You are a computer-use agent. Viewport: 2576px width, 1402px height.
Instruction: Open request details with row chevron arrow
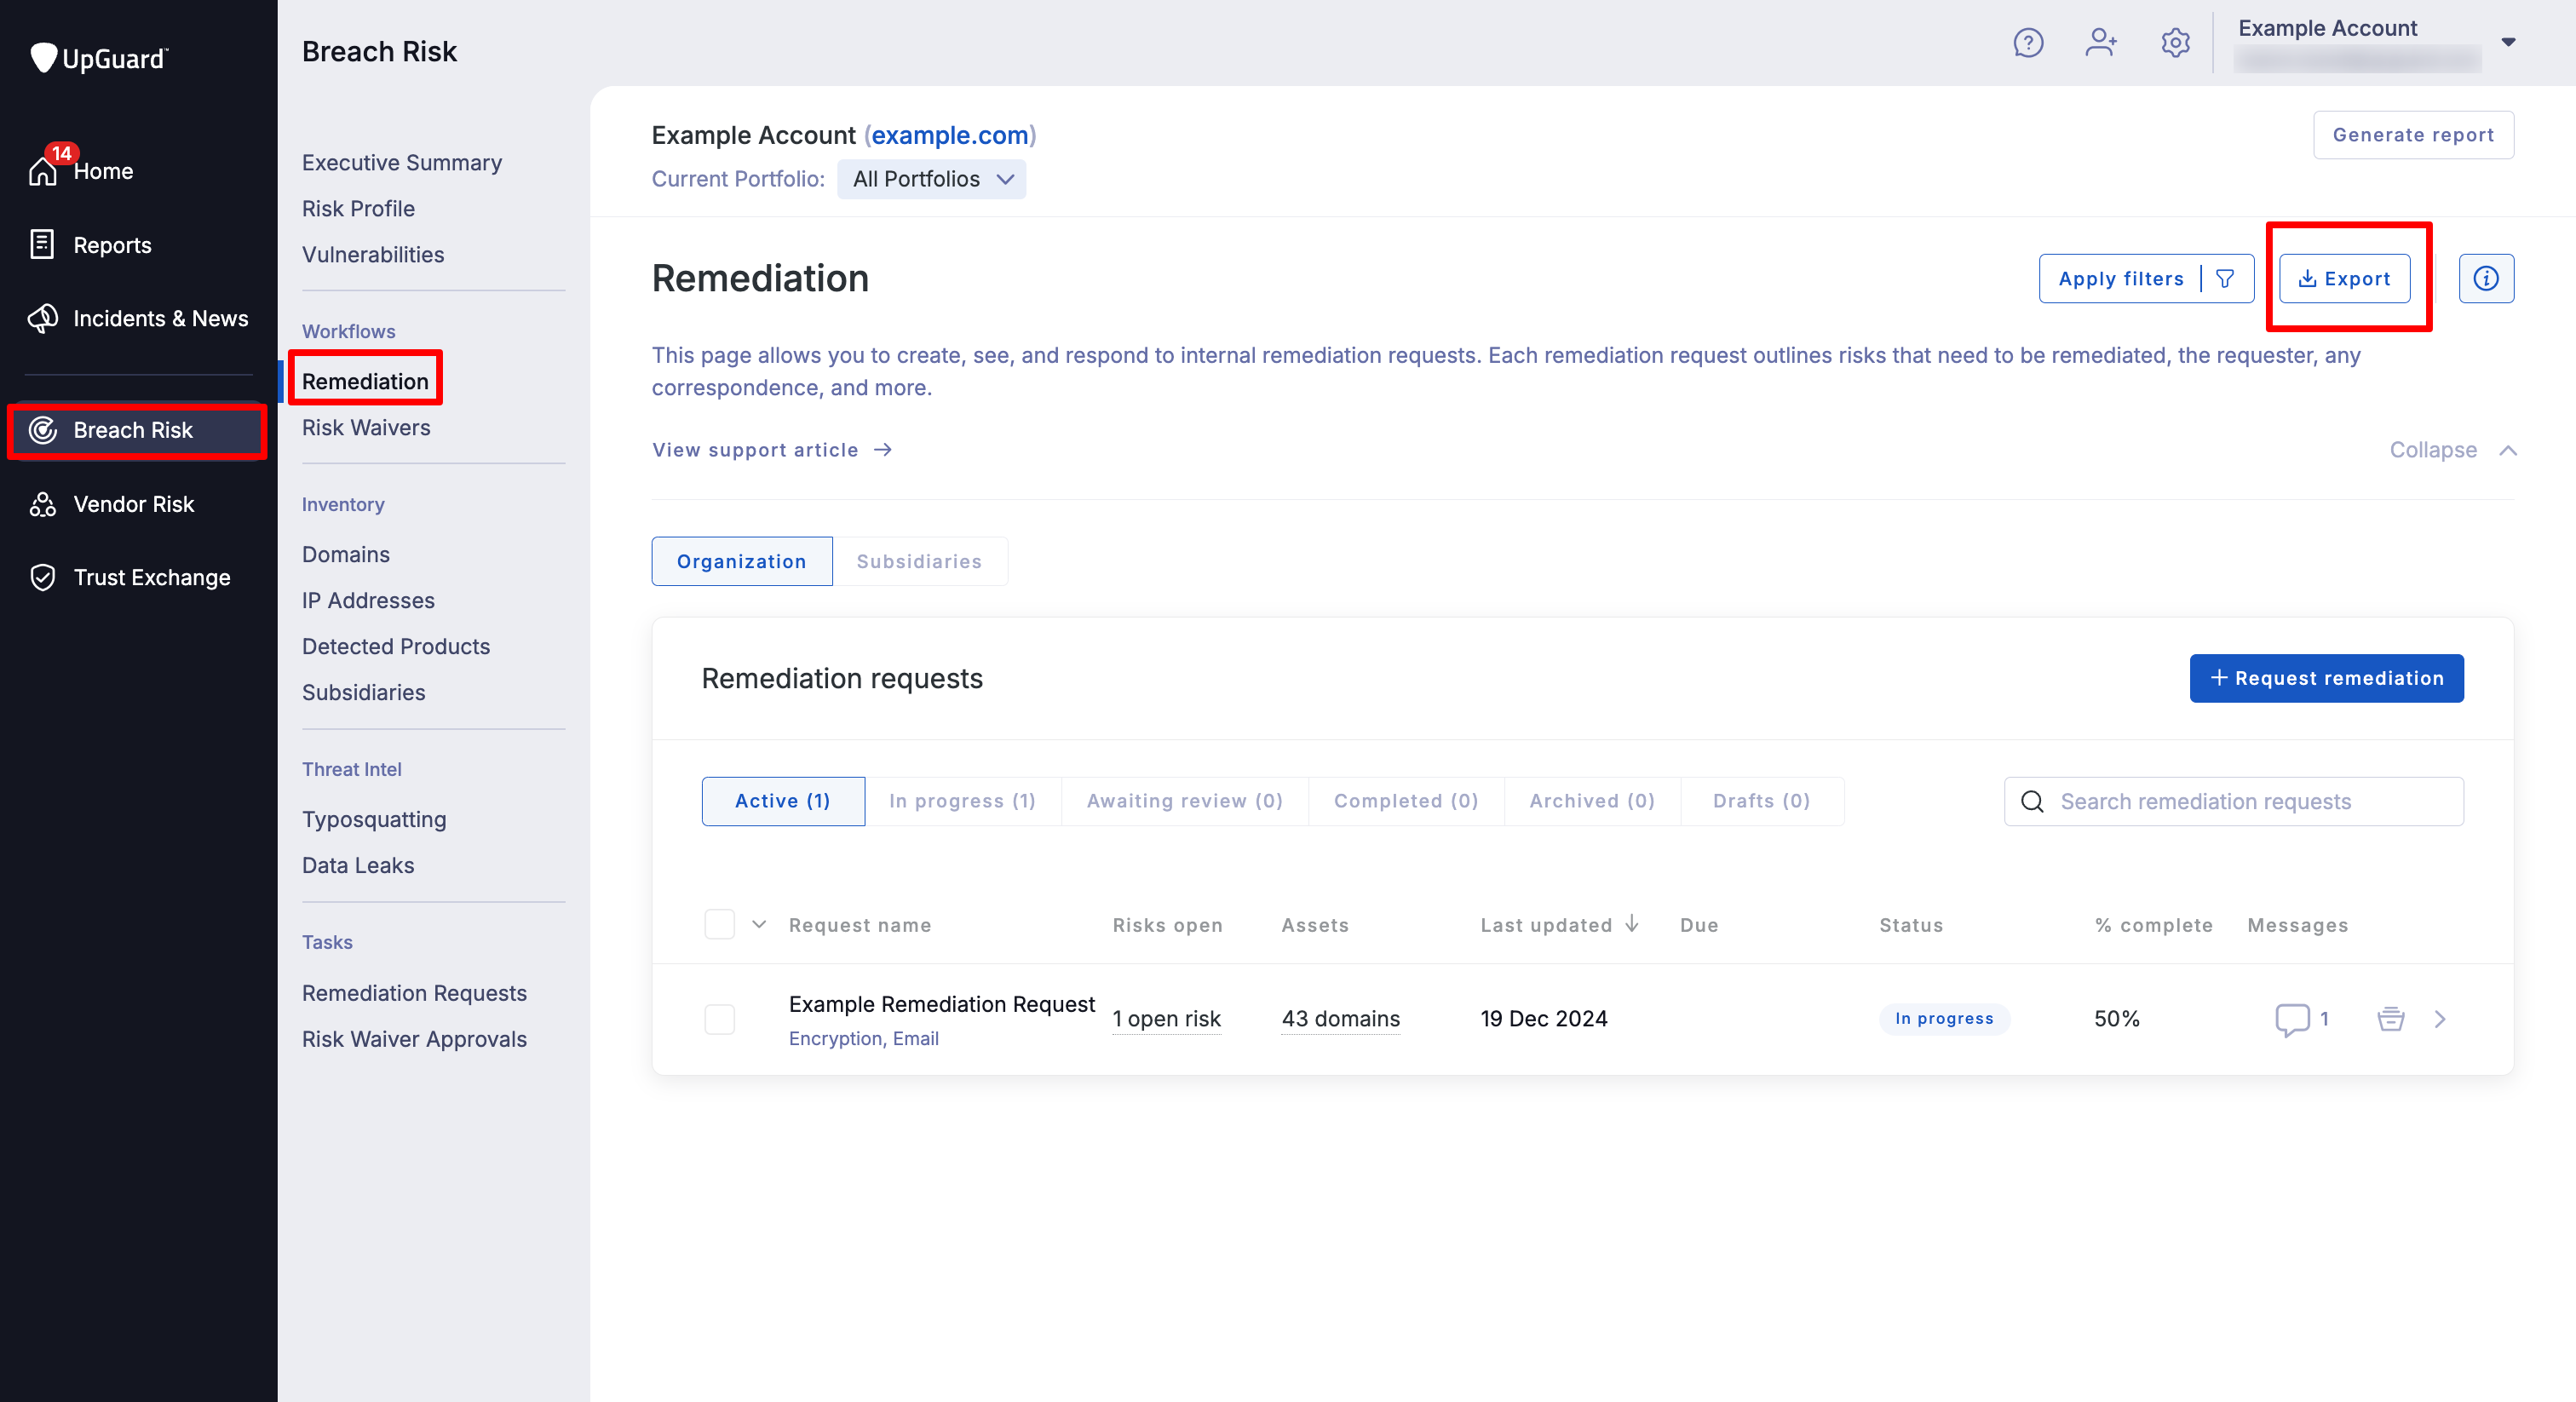pyautogui.click(x=2440, y=1019)
